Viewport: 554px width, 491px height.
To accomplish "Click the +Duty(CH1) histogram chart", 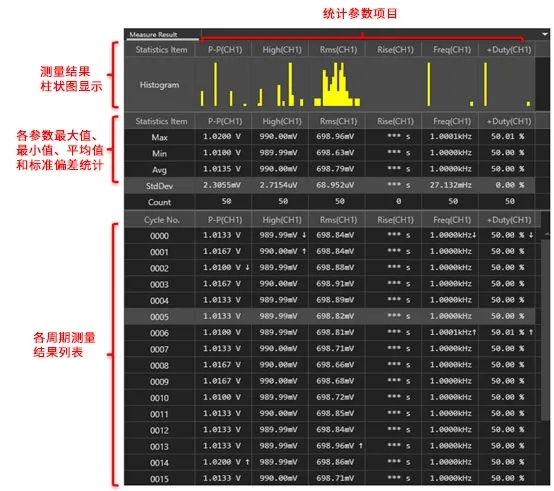I will coord(507,84).
